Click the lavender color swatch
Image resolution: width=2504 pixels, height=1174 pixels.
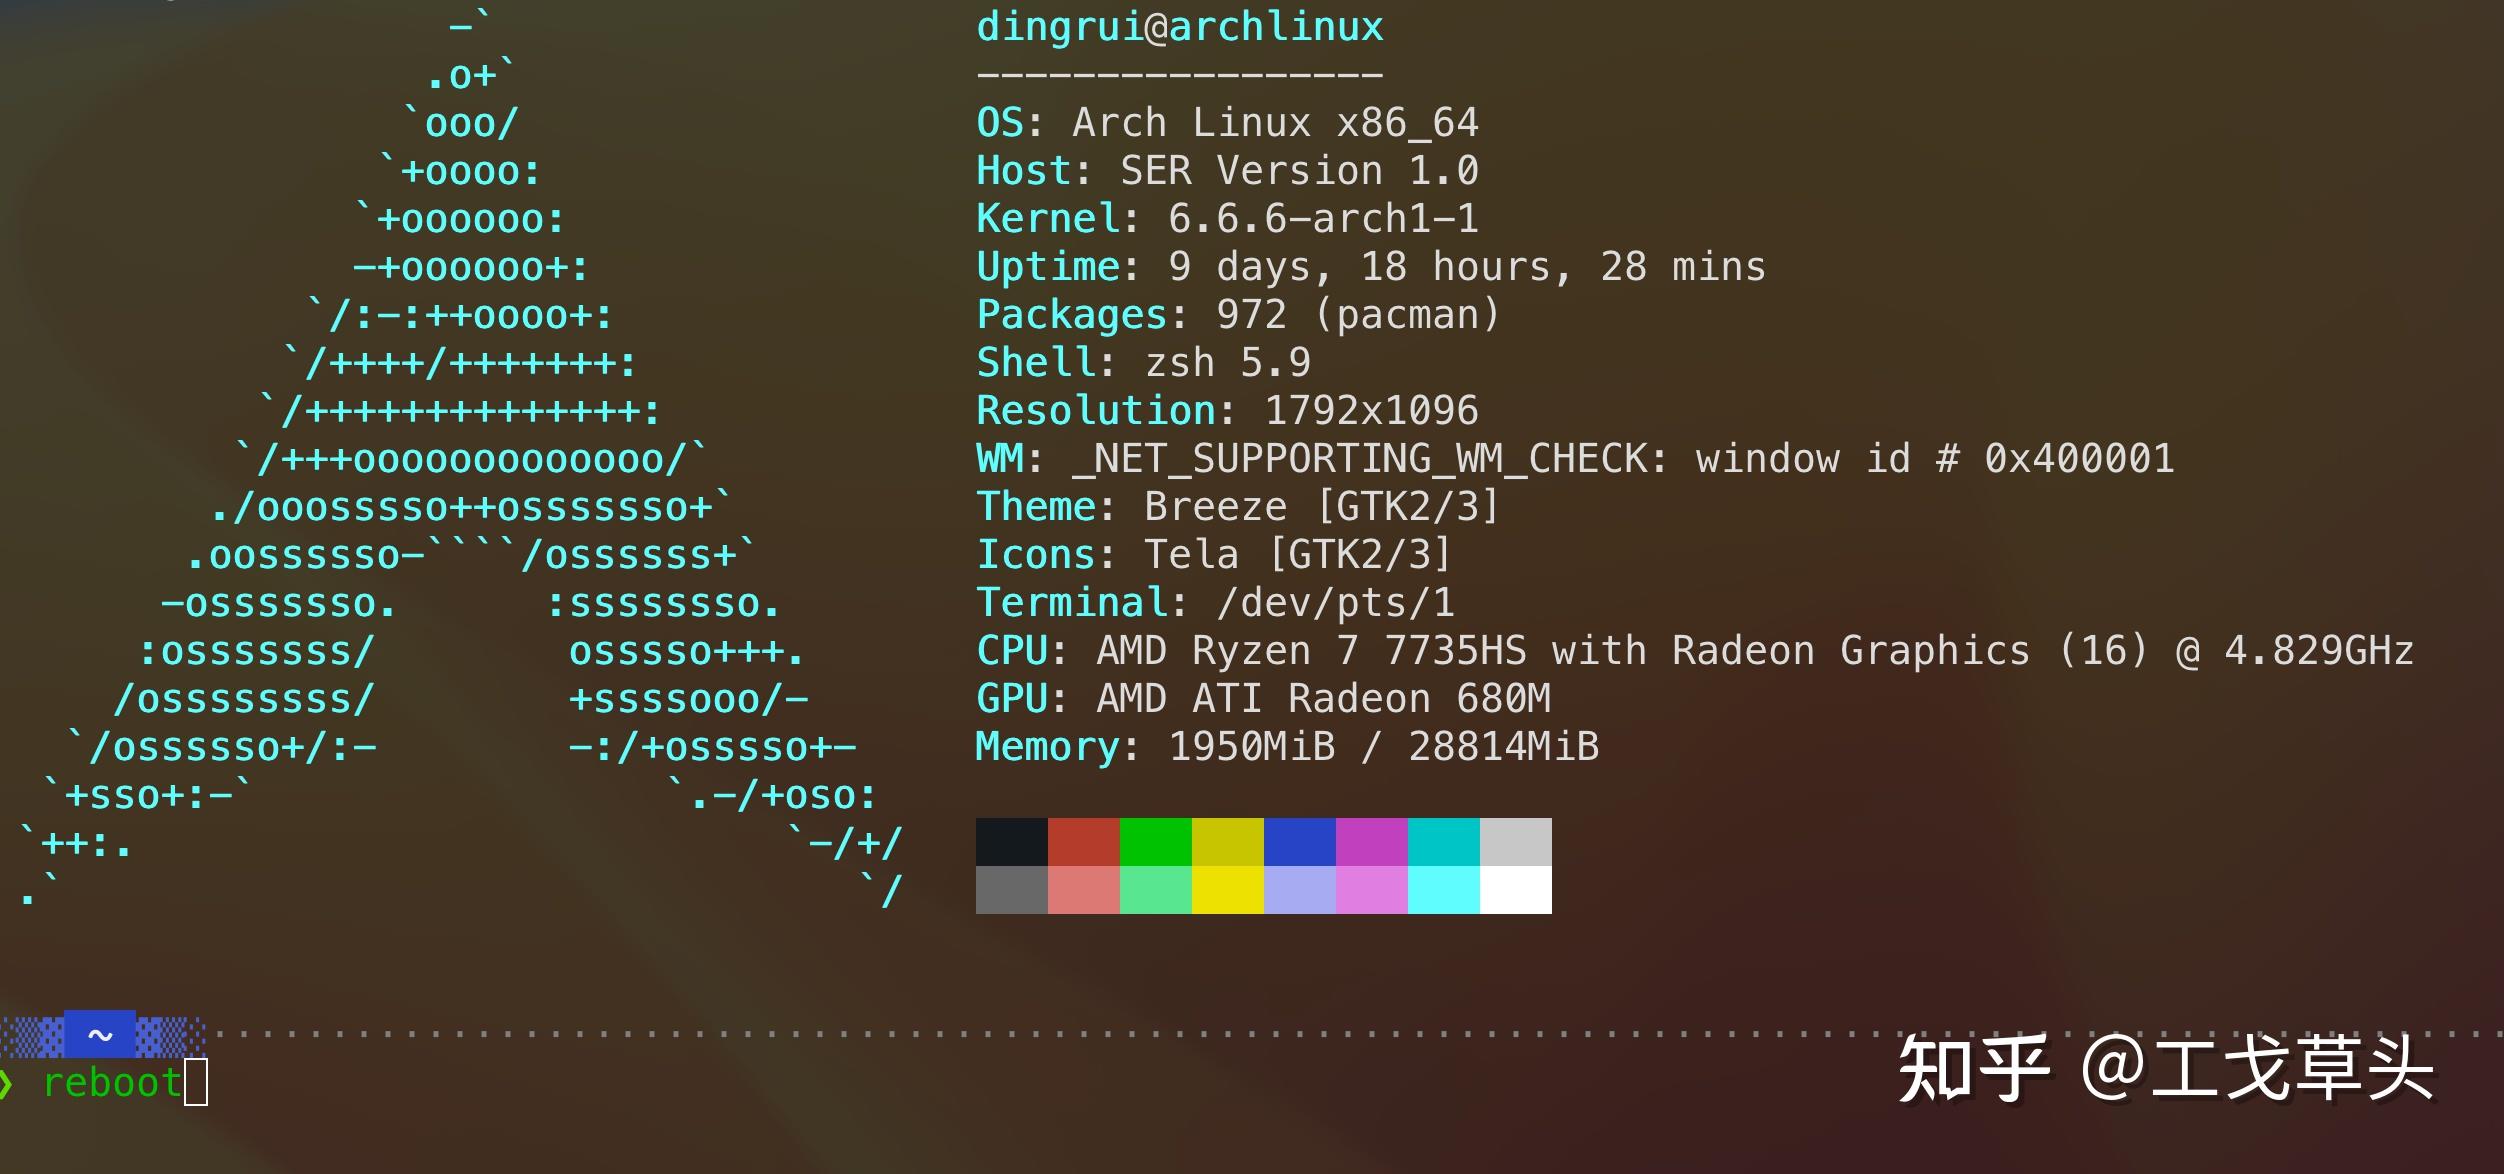[1300, 889]
